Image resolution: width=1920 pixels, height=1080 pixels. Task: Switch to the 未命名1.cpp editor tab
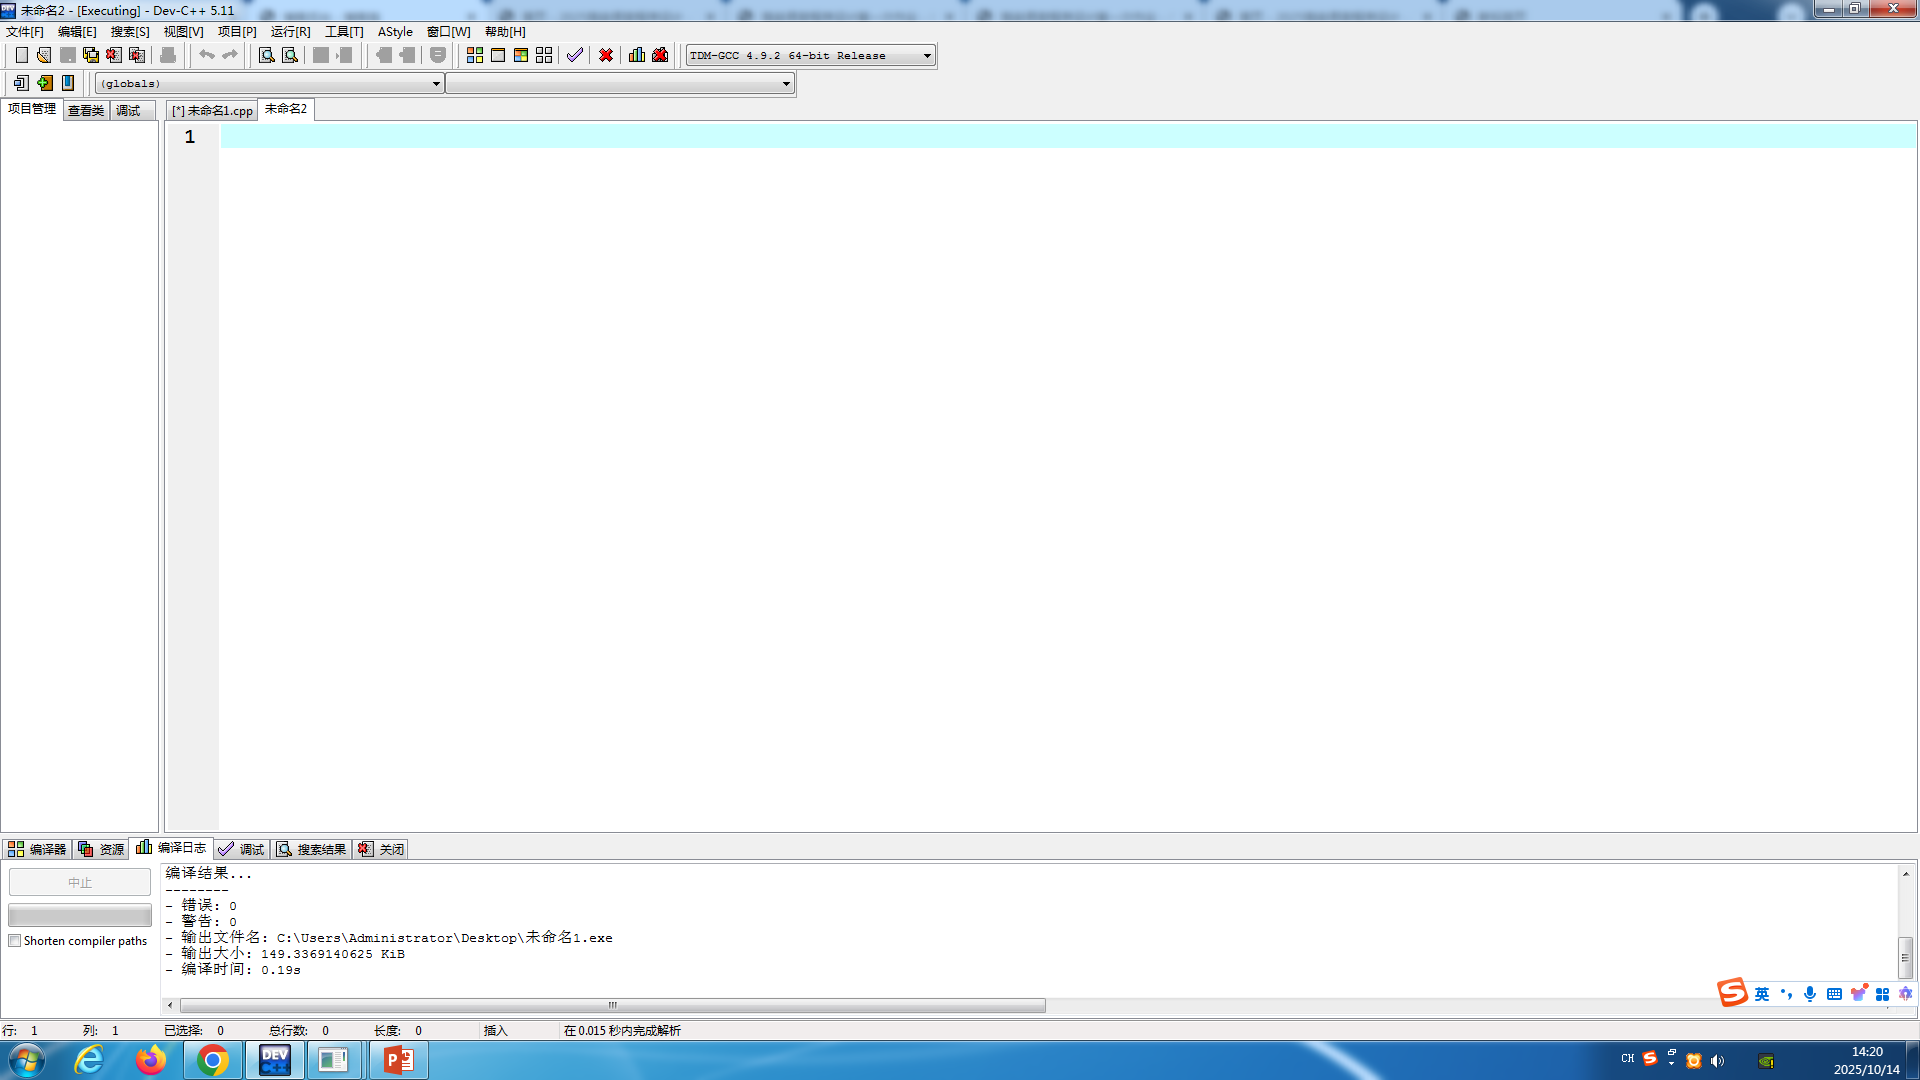coord(213,111)
